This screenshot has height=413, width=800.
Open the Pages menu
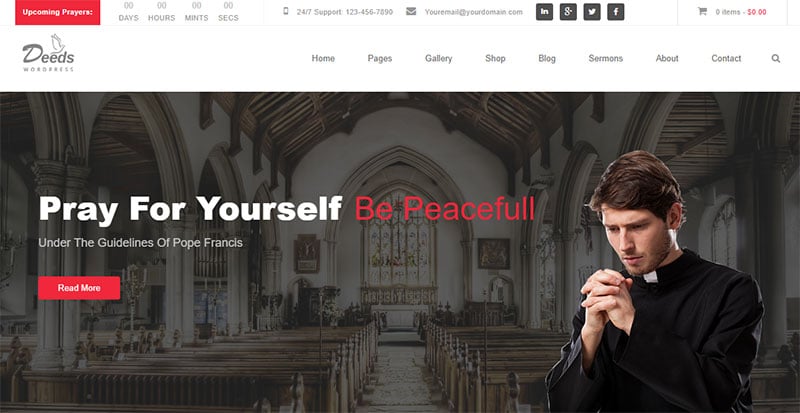380,59
